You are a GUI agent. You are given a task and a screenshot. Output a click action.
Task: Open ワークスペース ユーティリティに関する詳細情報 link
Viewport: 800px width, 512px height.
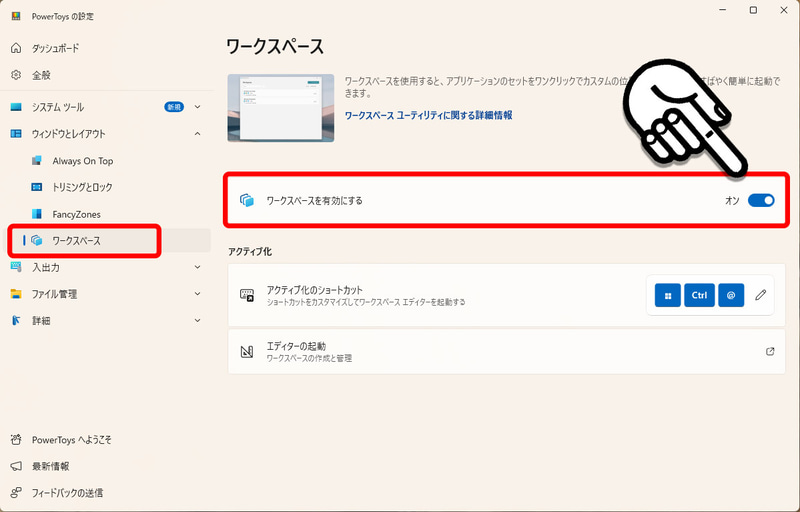pyautogui.click(x=429, y=116)
